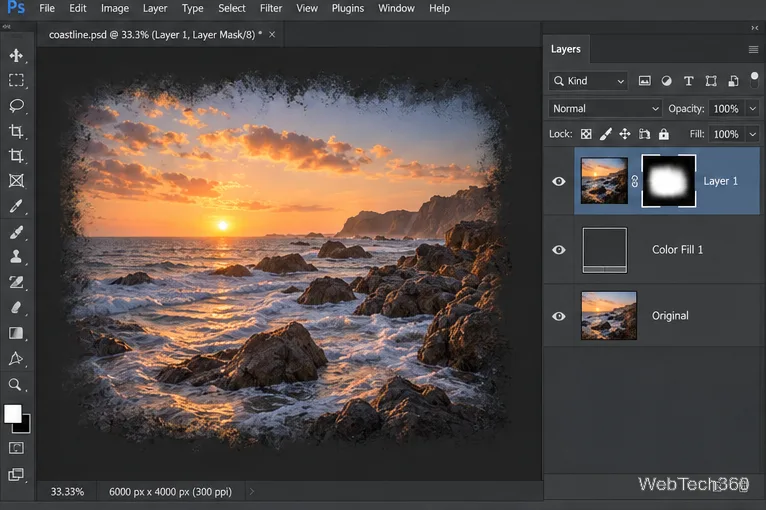Screen dimensions: 766x510
Task: Filter layers by type layers icon
Action: point(688,81)
